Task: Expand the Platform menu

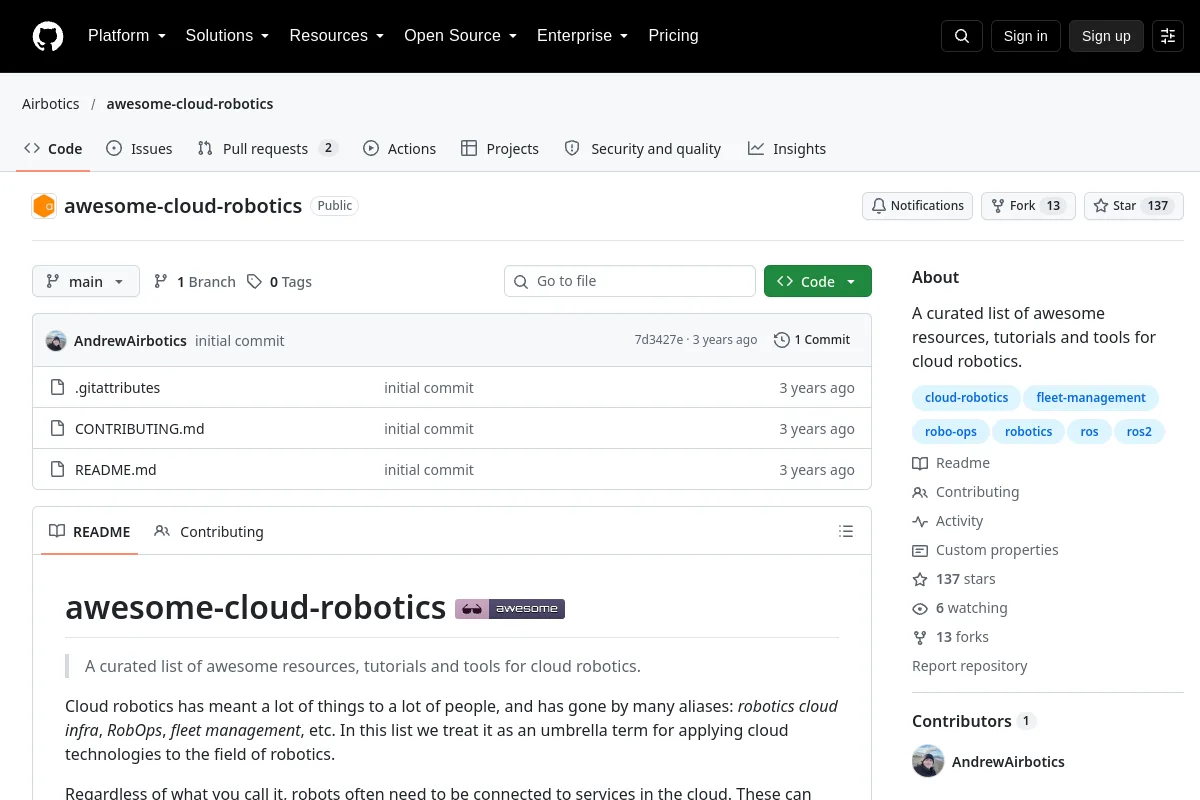Action: pos(127,36)
